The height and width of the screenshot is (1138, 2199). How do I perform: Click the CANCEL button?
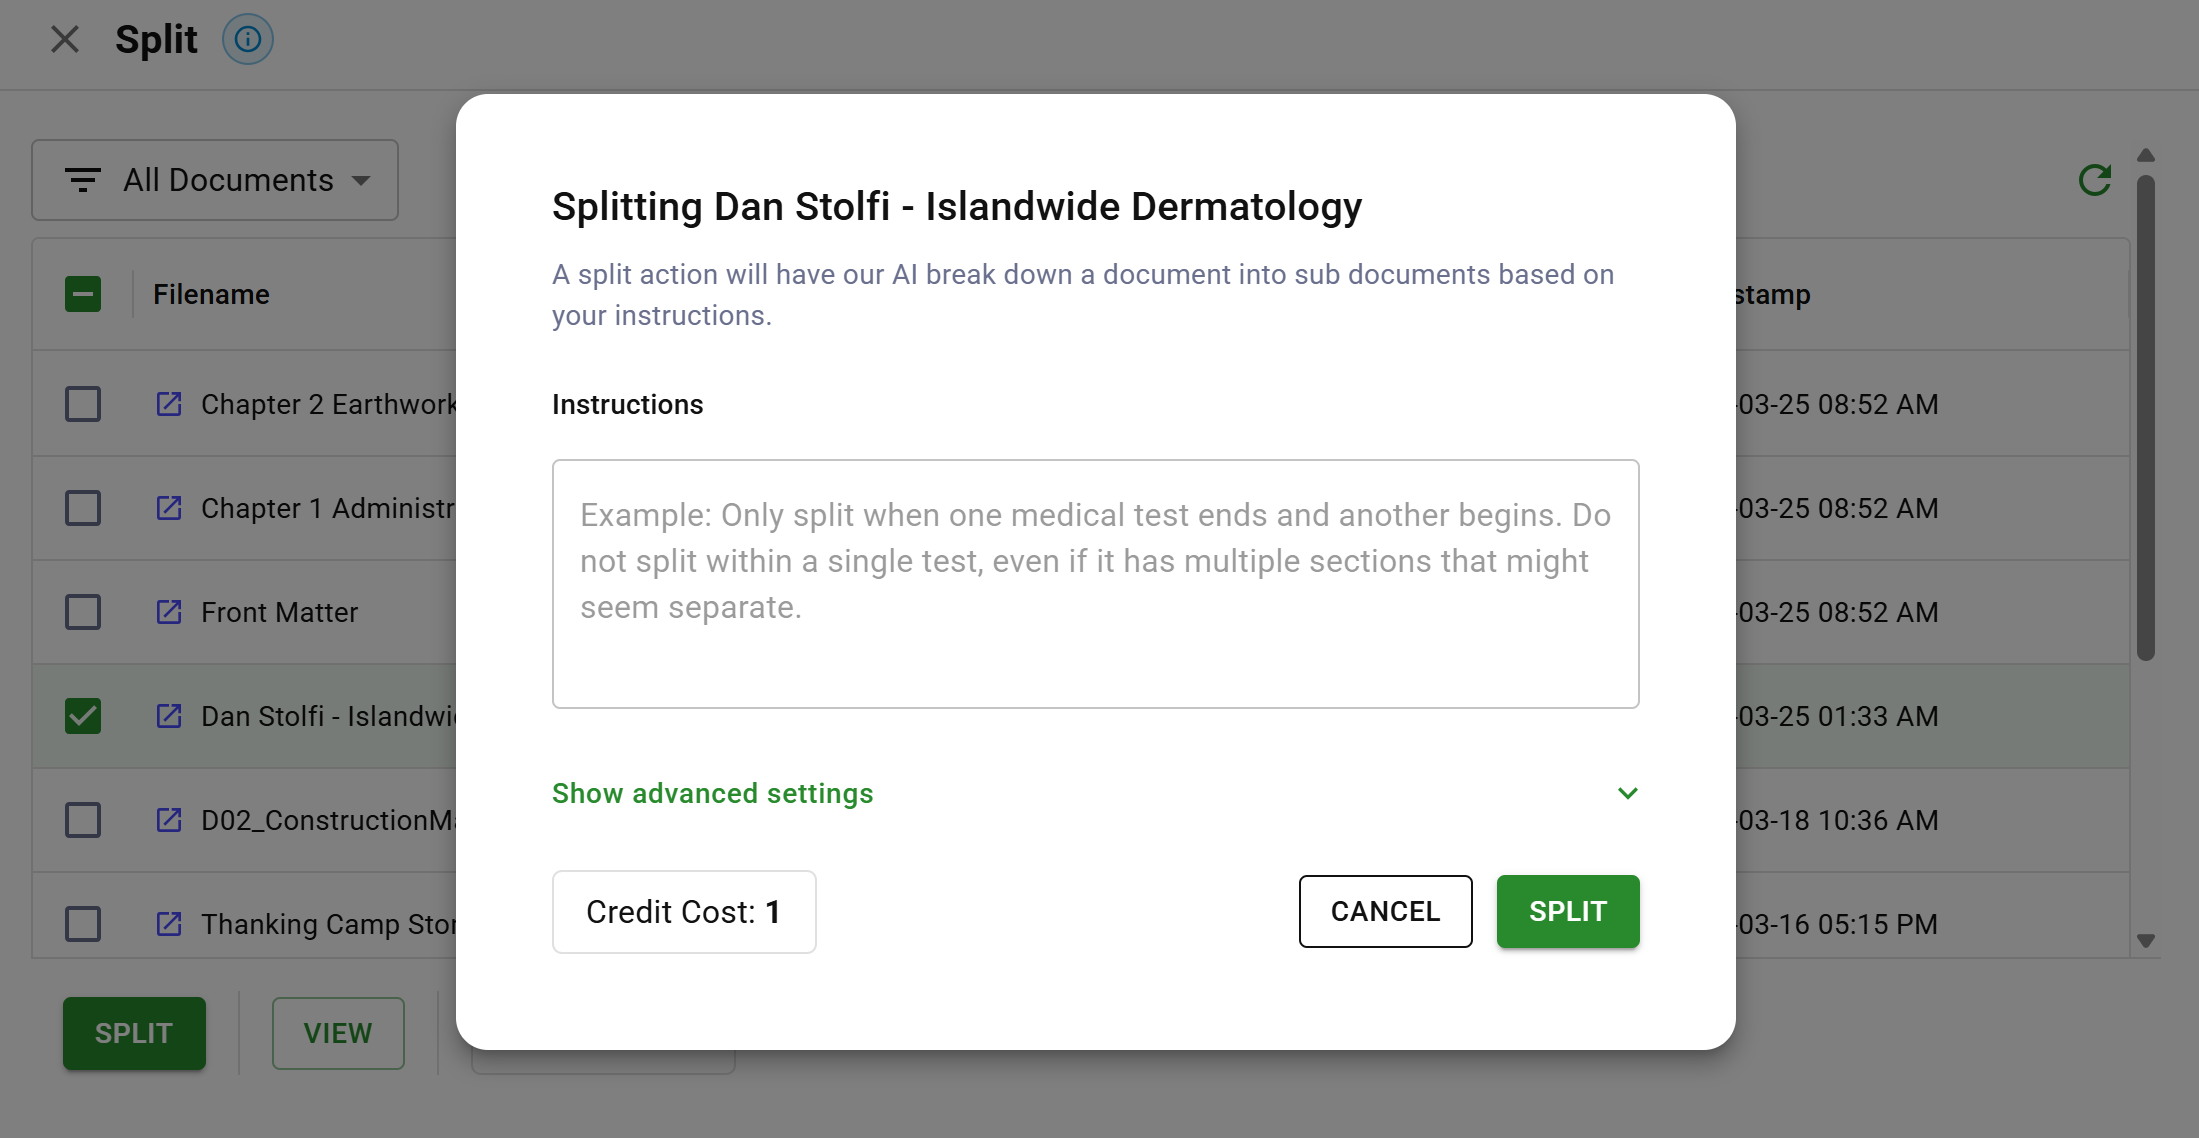coord(1385,911)
